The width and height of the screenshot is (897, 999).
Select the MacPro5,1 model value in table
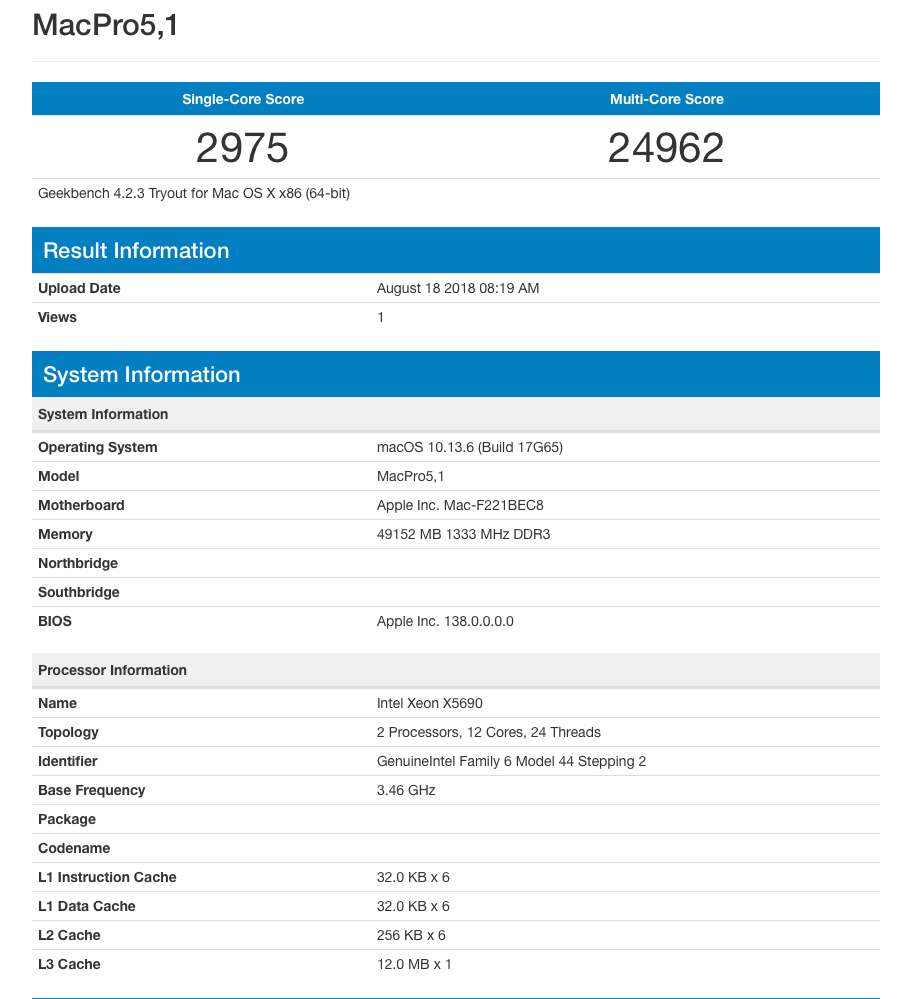(x=410, y=477)
